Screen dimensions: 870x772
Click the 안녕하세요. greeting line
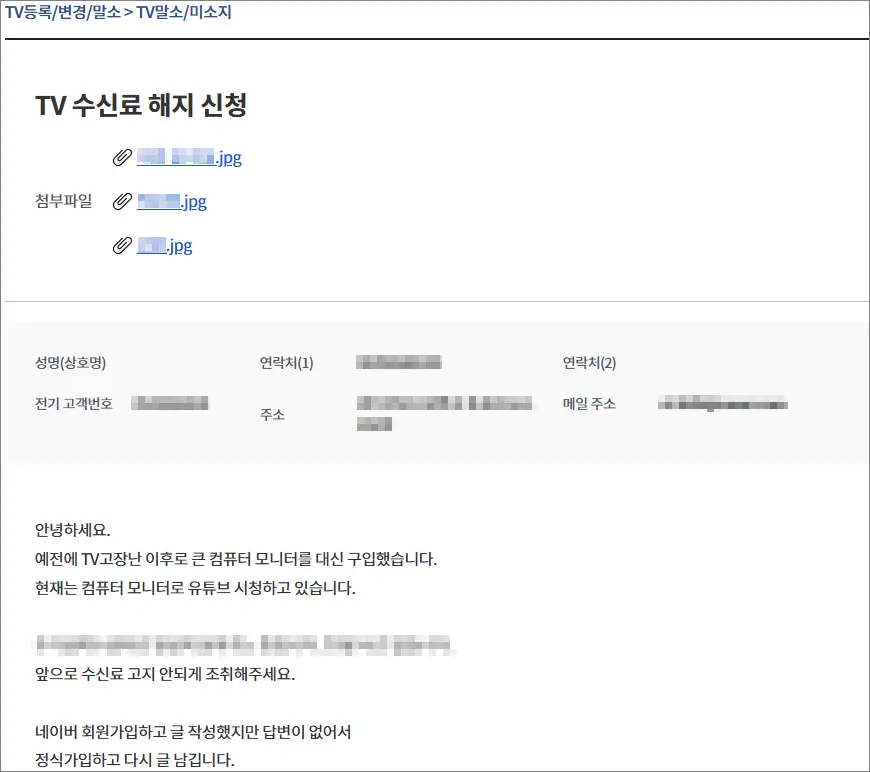73,530
